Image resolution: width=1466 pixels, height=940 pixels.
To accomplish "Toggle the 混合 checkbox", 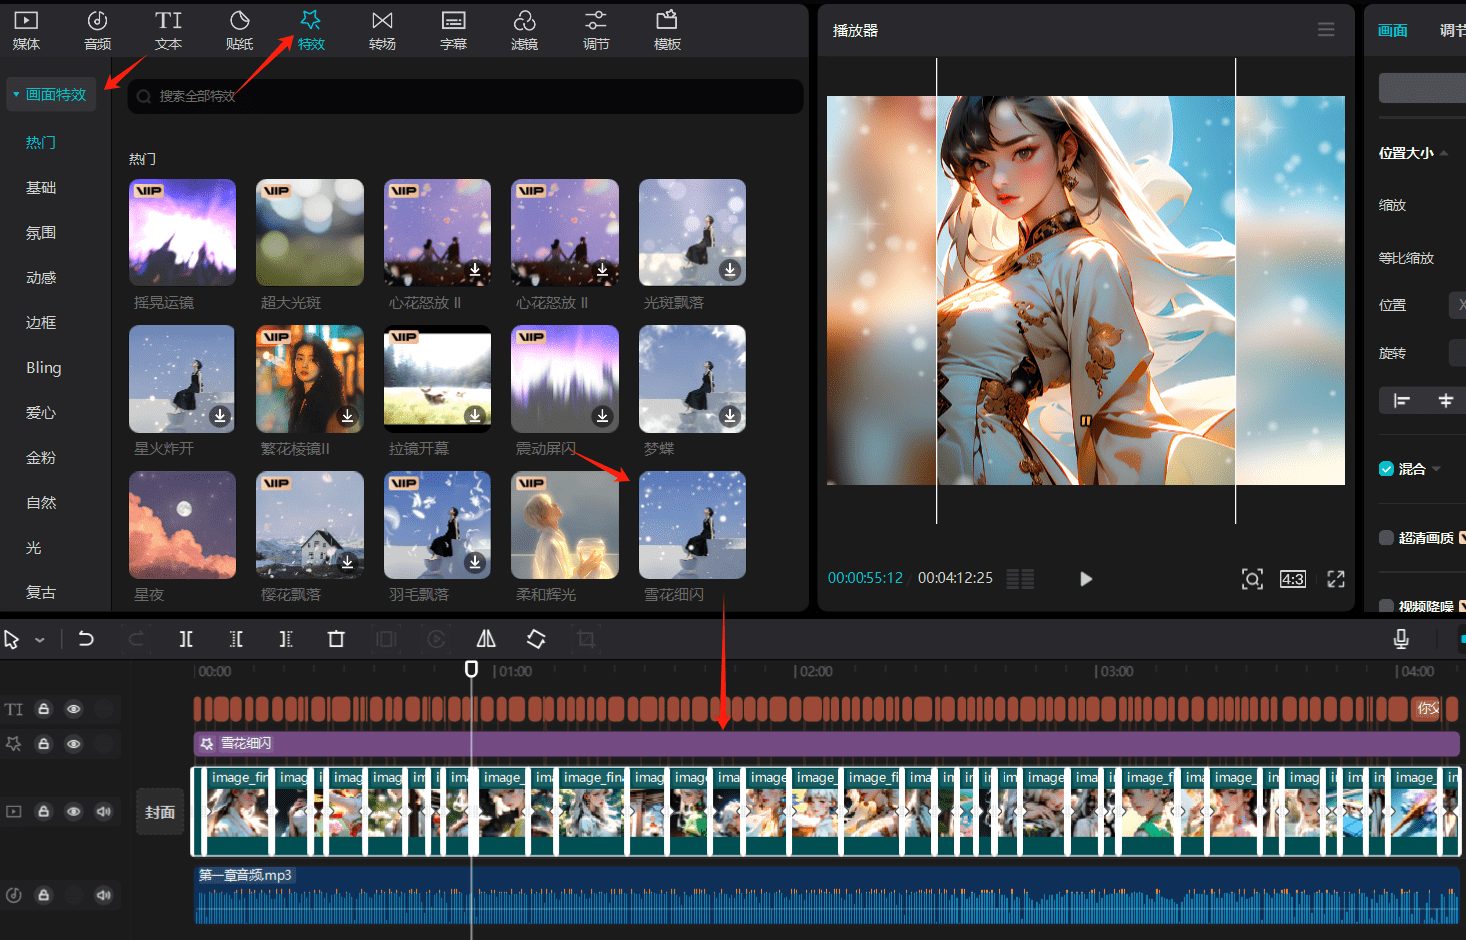I will pyautogui.click(x=1386, y=468).
